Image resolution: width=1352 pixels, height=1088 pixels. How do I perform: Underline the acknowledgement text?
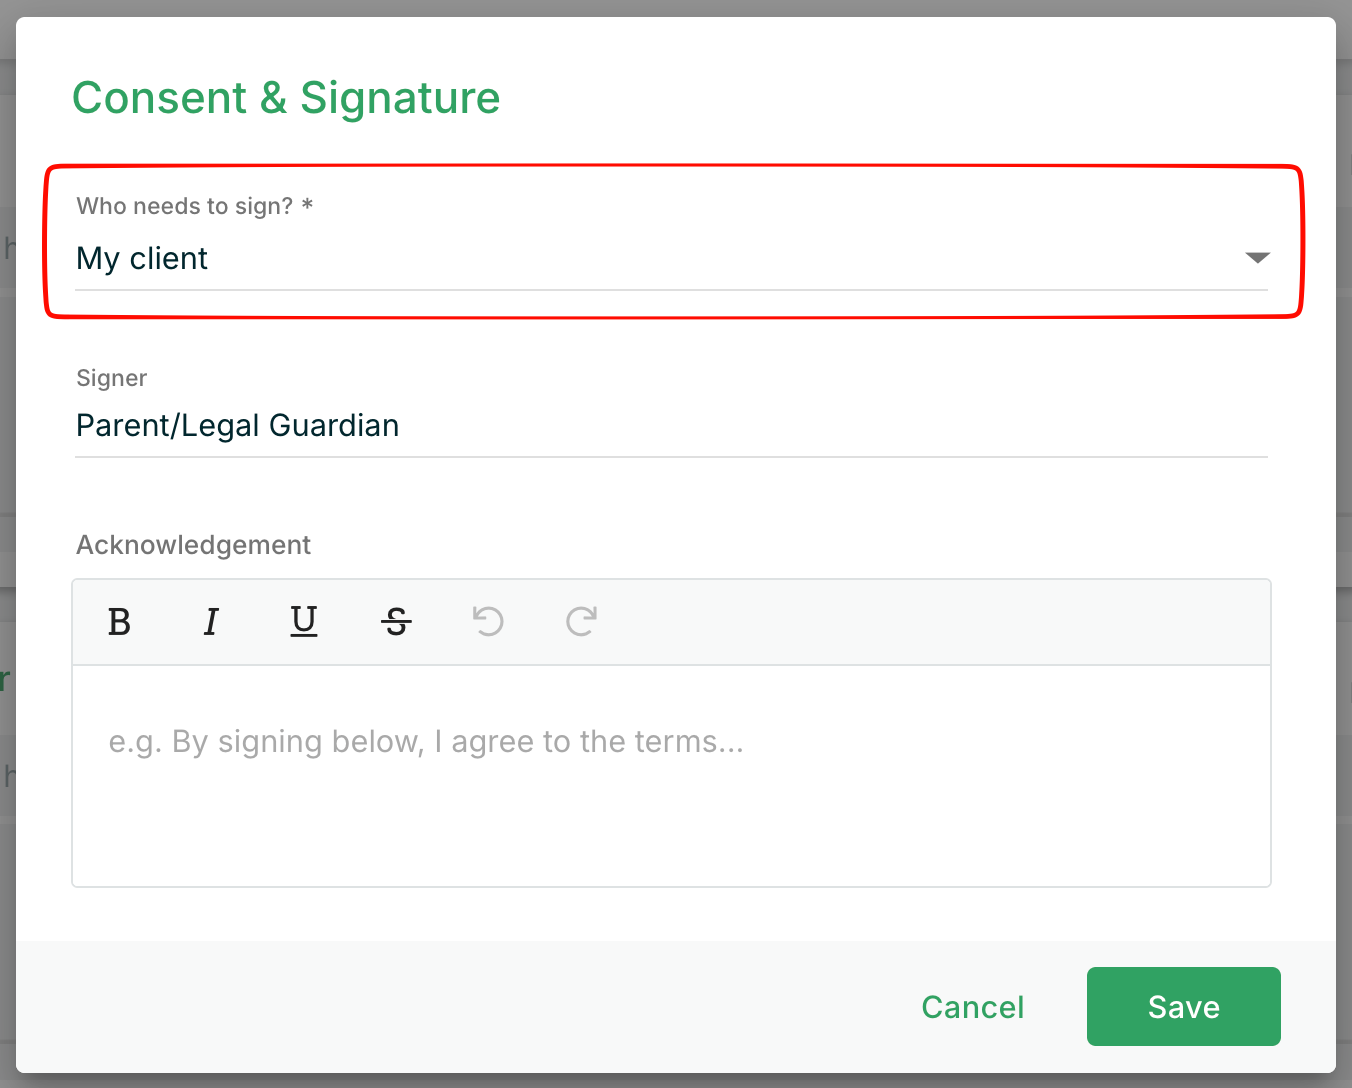click(304, 622)
